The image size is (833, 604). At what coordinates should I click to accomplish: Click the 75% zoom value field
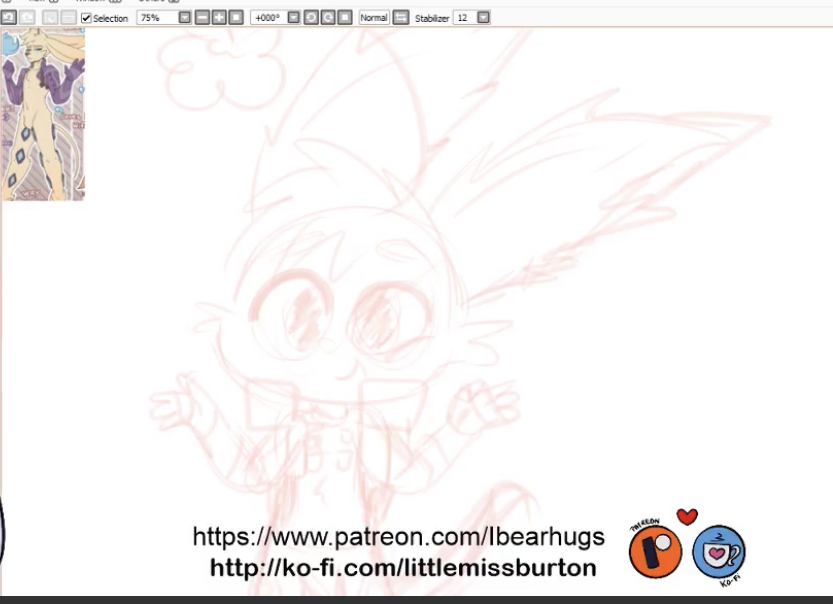pos(157,18)
